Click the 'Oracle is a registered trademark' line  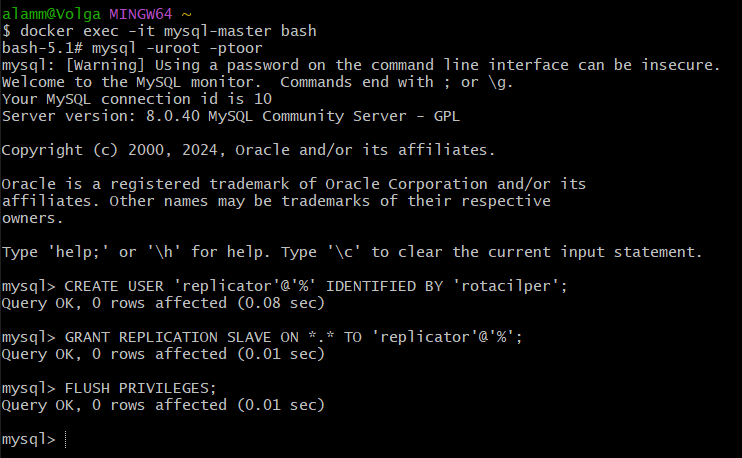pos(294,184)
